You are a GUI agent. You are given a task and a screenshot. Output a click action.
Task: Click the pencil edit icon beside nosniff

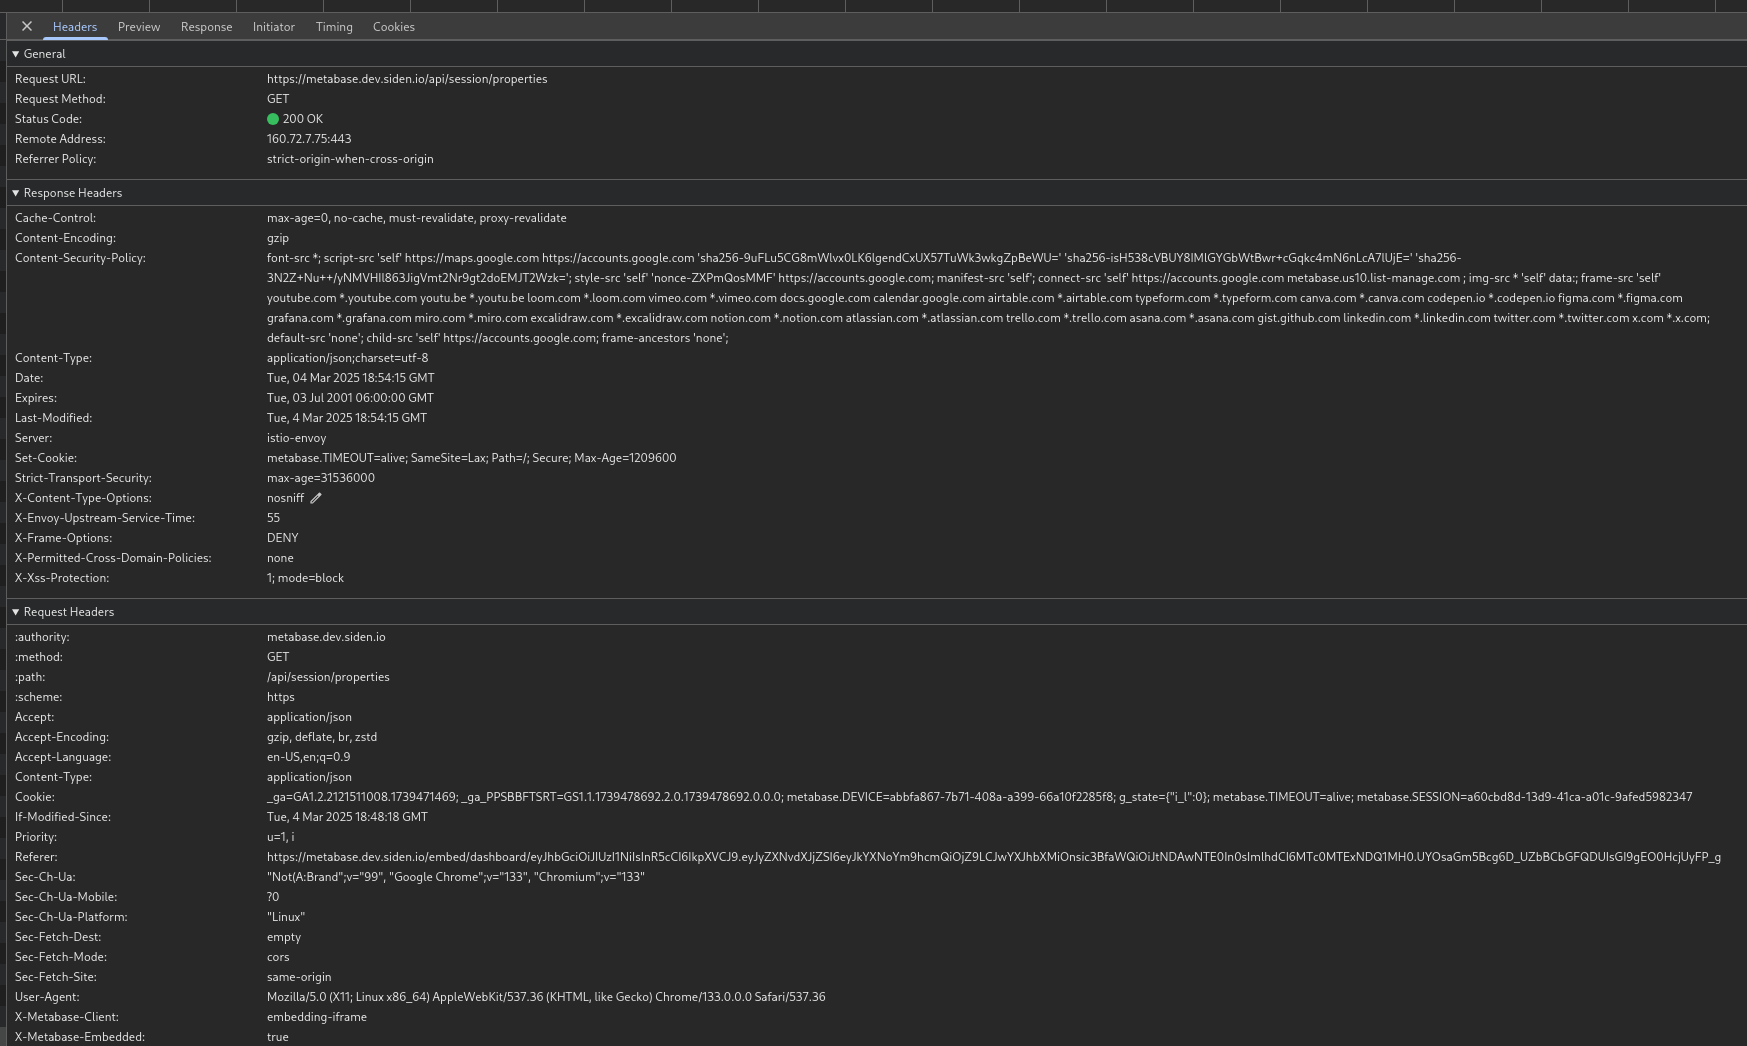tap(316, 498)
